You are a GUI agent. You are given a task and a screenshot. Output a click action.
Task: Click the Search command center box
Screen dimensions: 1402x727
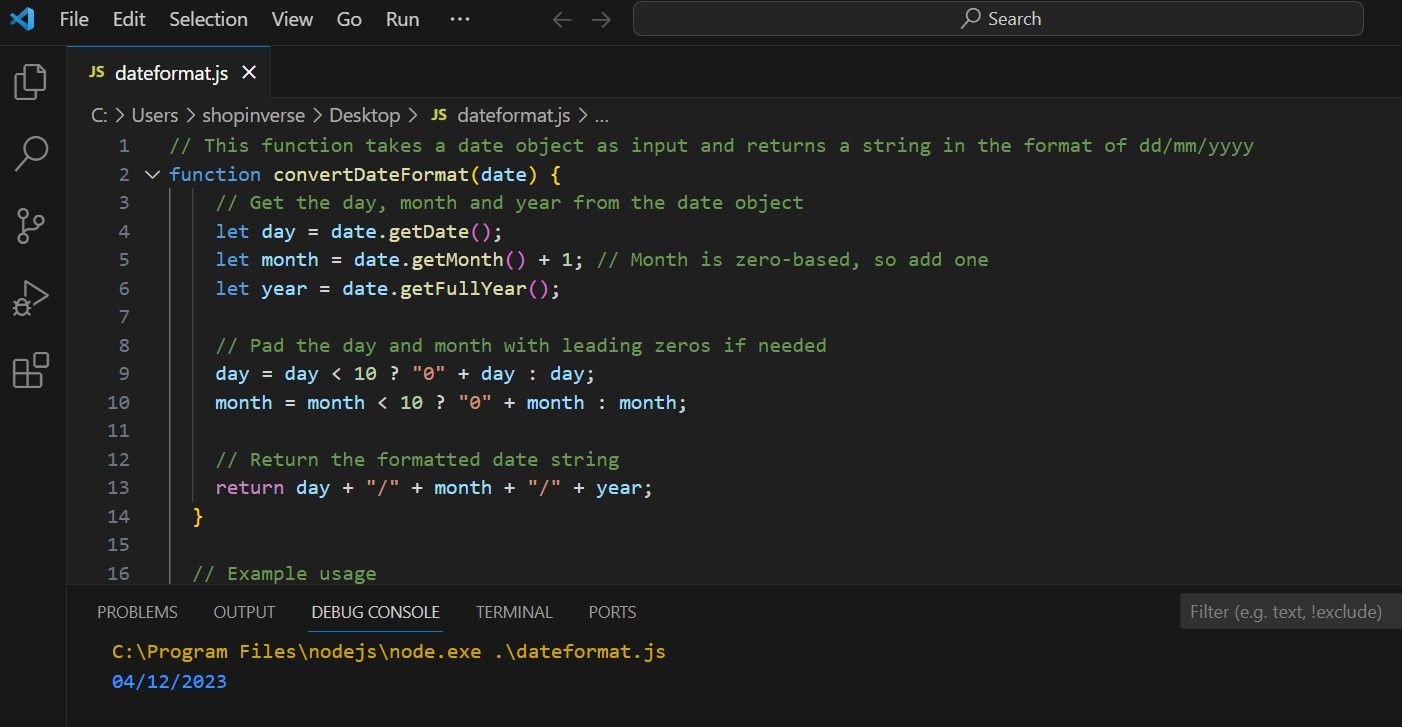pyautogui.click(x=998, y=19)
